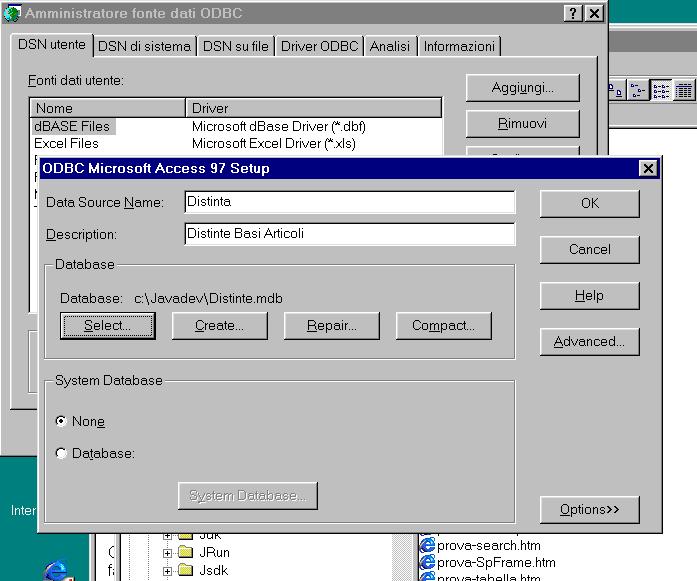The height and width of the screenshot is (581, 697).
Task: Click Aggiungi... in ODBC Administrator
Action: pyautogui.click(x=522, y=88)
